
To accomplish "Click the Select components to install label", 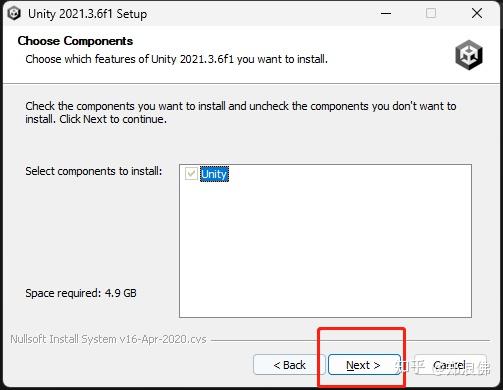I will tap(94, 171).
